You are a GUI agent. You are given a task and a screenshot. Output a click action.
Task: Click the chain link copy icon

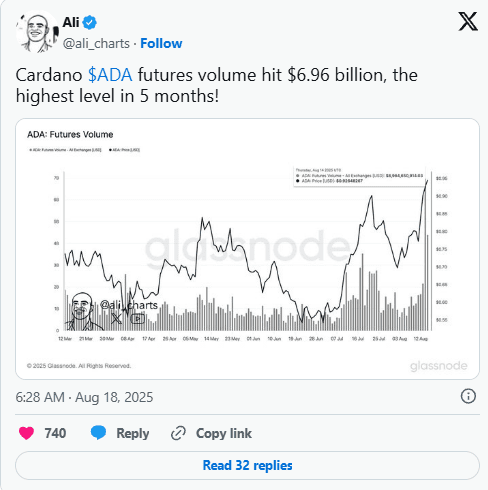(178, 433)
